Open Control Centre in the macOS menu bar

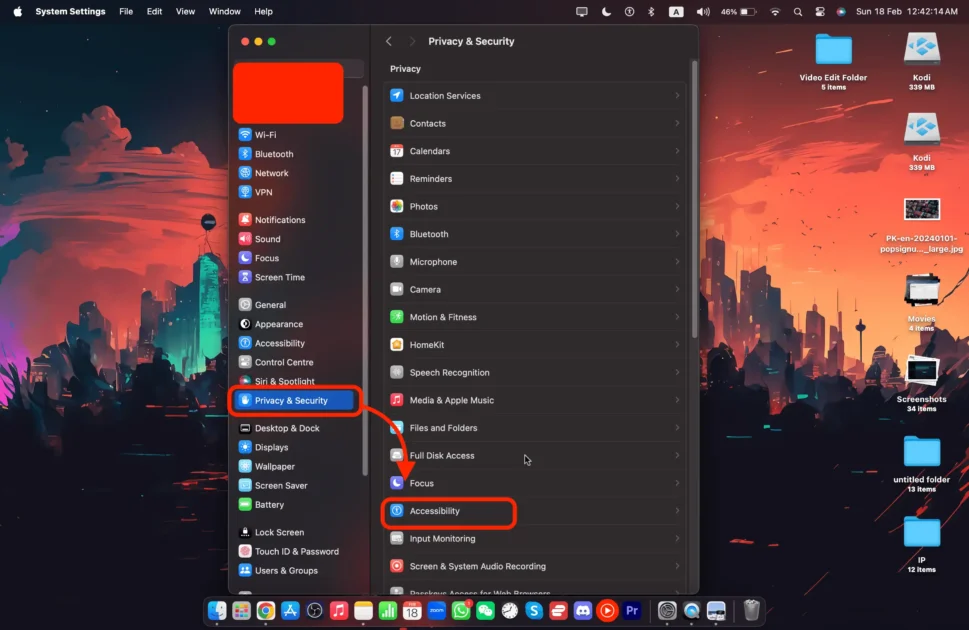820,12
